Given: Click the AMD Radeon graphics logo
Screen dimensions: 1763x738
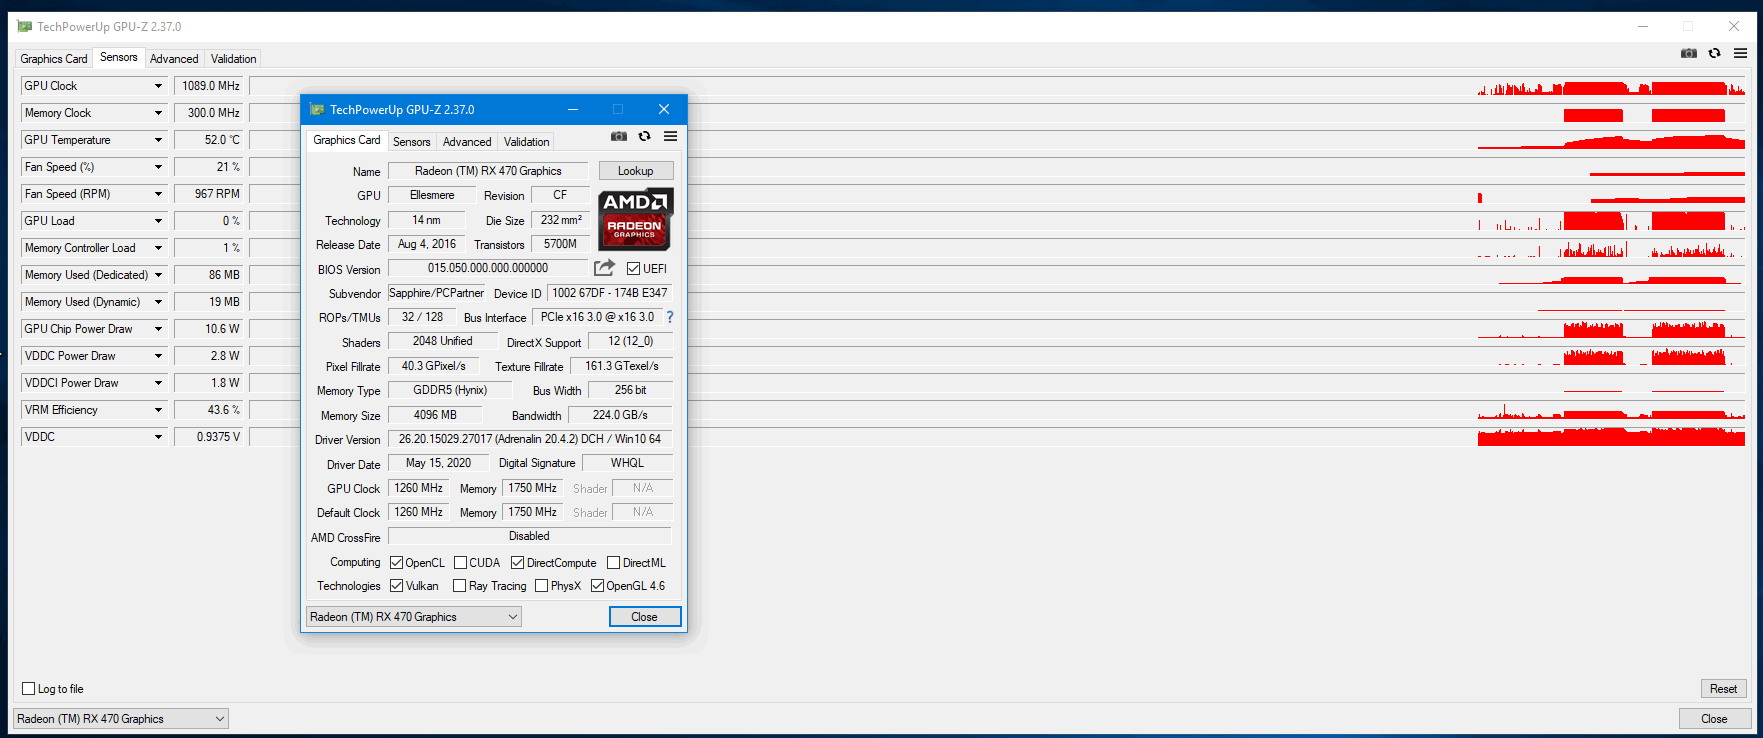Looking at the screenshot, I should click(x=636, y=219).
